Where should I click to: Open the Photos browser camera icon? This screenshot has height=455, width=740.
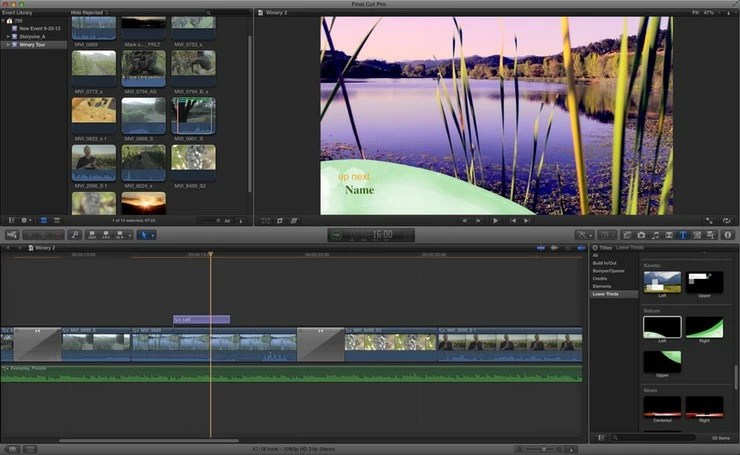641,235
